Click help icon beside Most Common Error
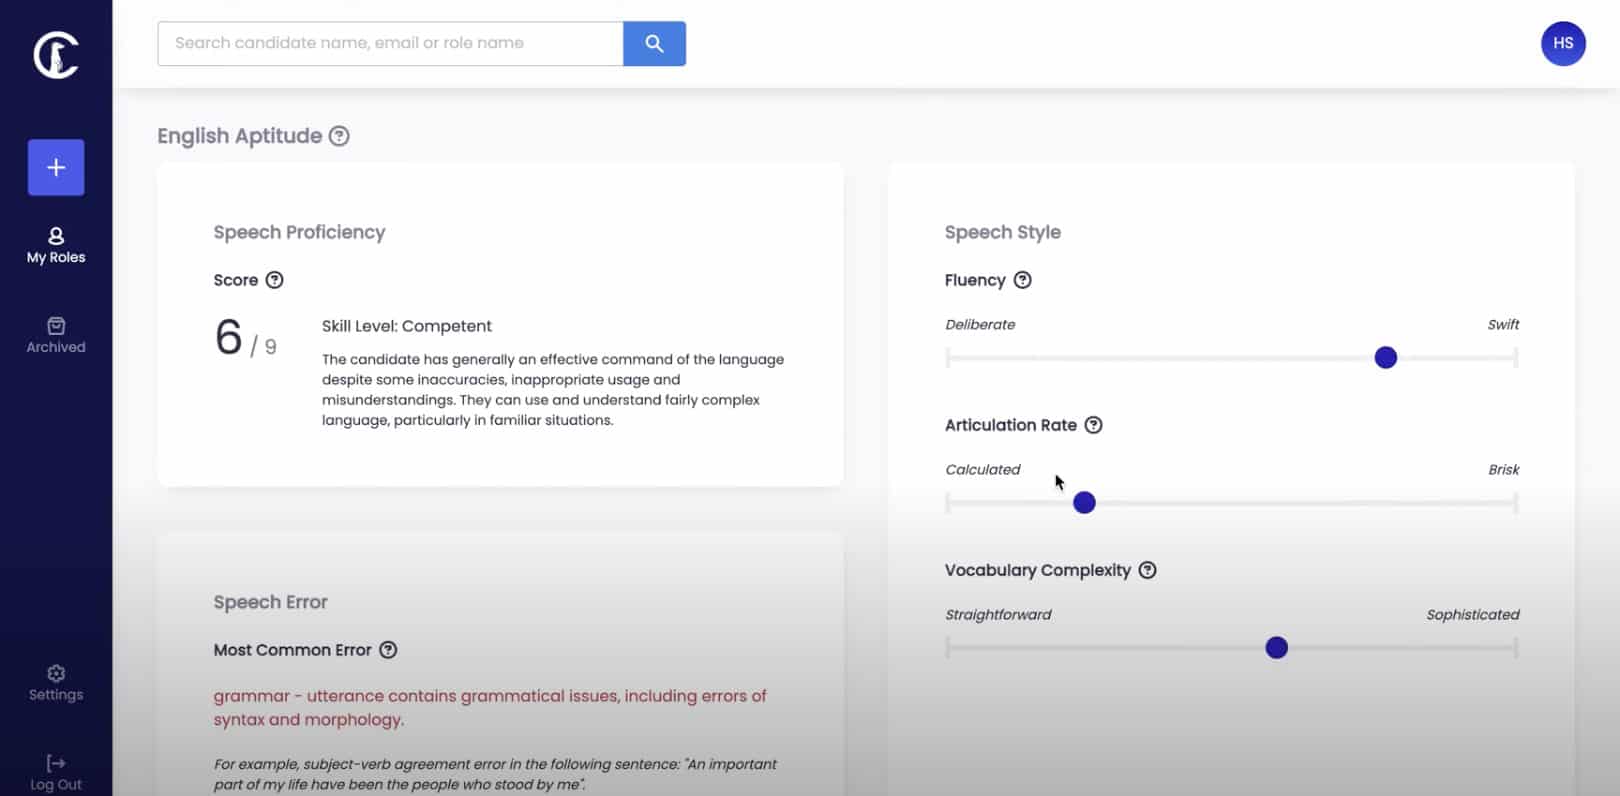 [x=389, y=650]
